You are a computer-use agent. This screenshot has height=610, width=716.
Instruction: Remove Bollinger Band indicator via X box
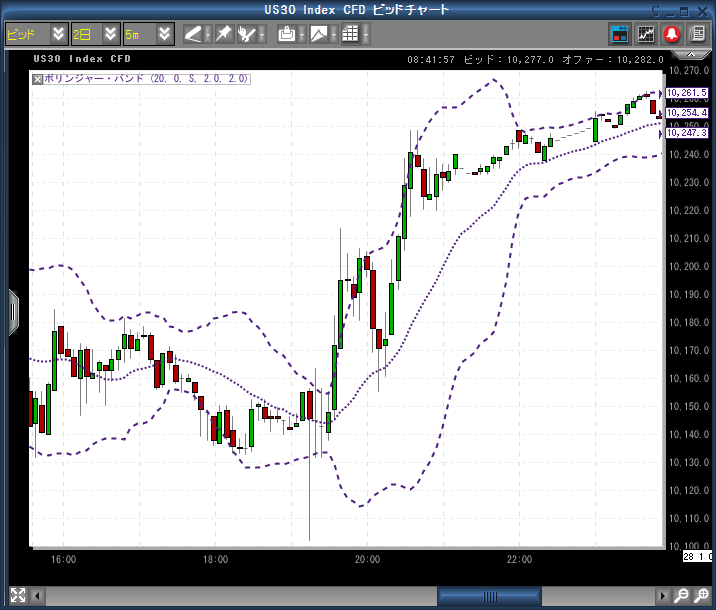pos(38,78)
